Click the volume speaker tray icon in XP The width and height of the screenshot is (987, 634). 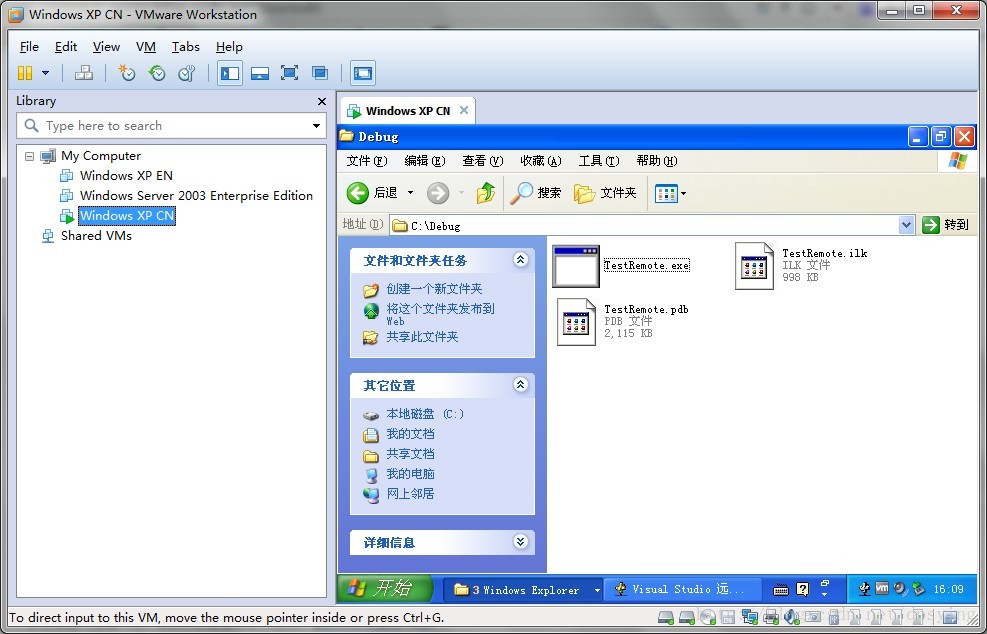900,589
